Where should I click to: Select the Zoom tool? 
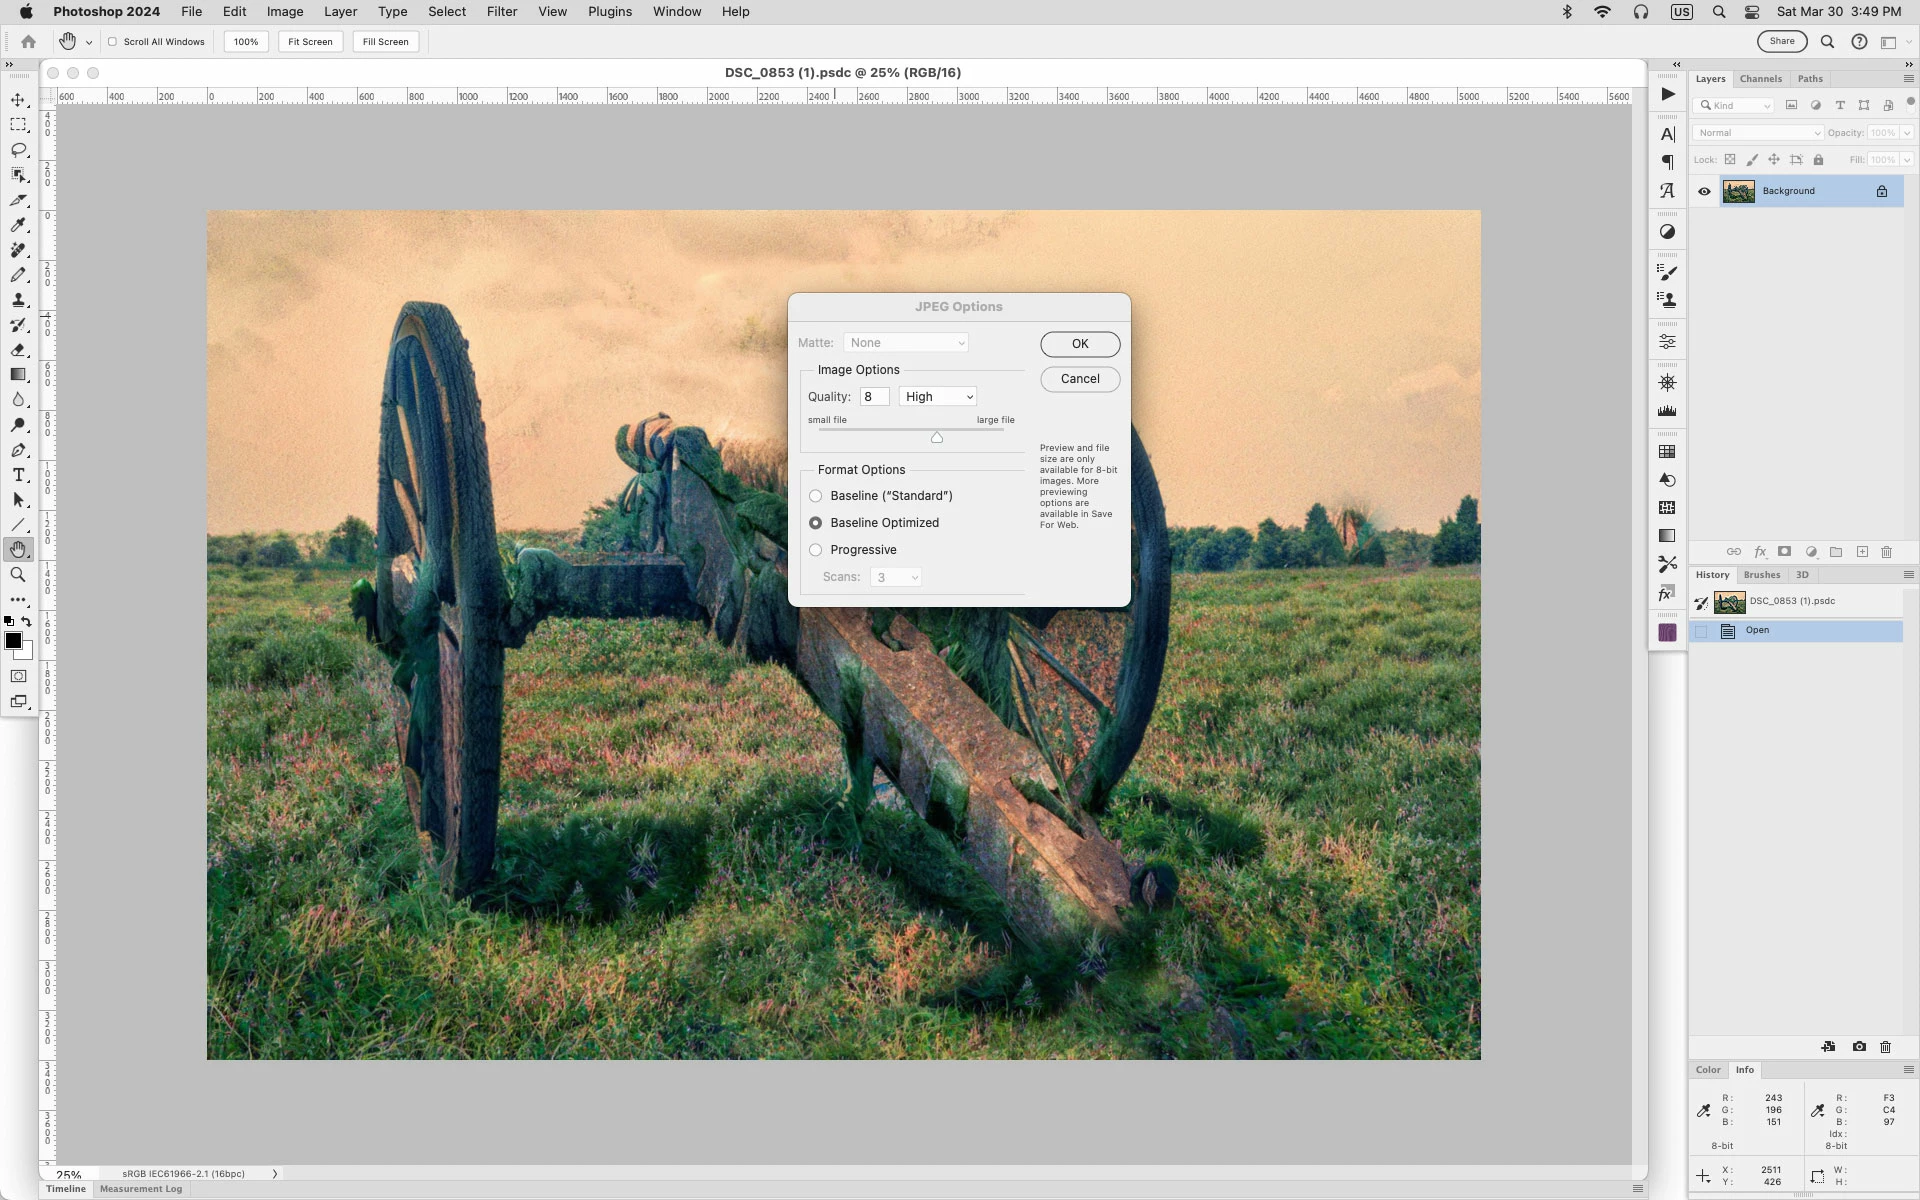(18, 575)
